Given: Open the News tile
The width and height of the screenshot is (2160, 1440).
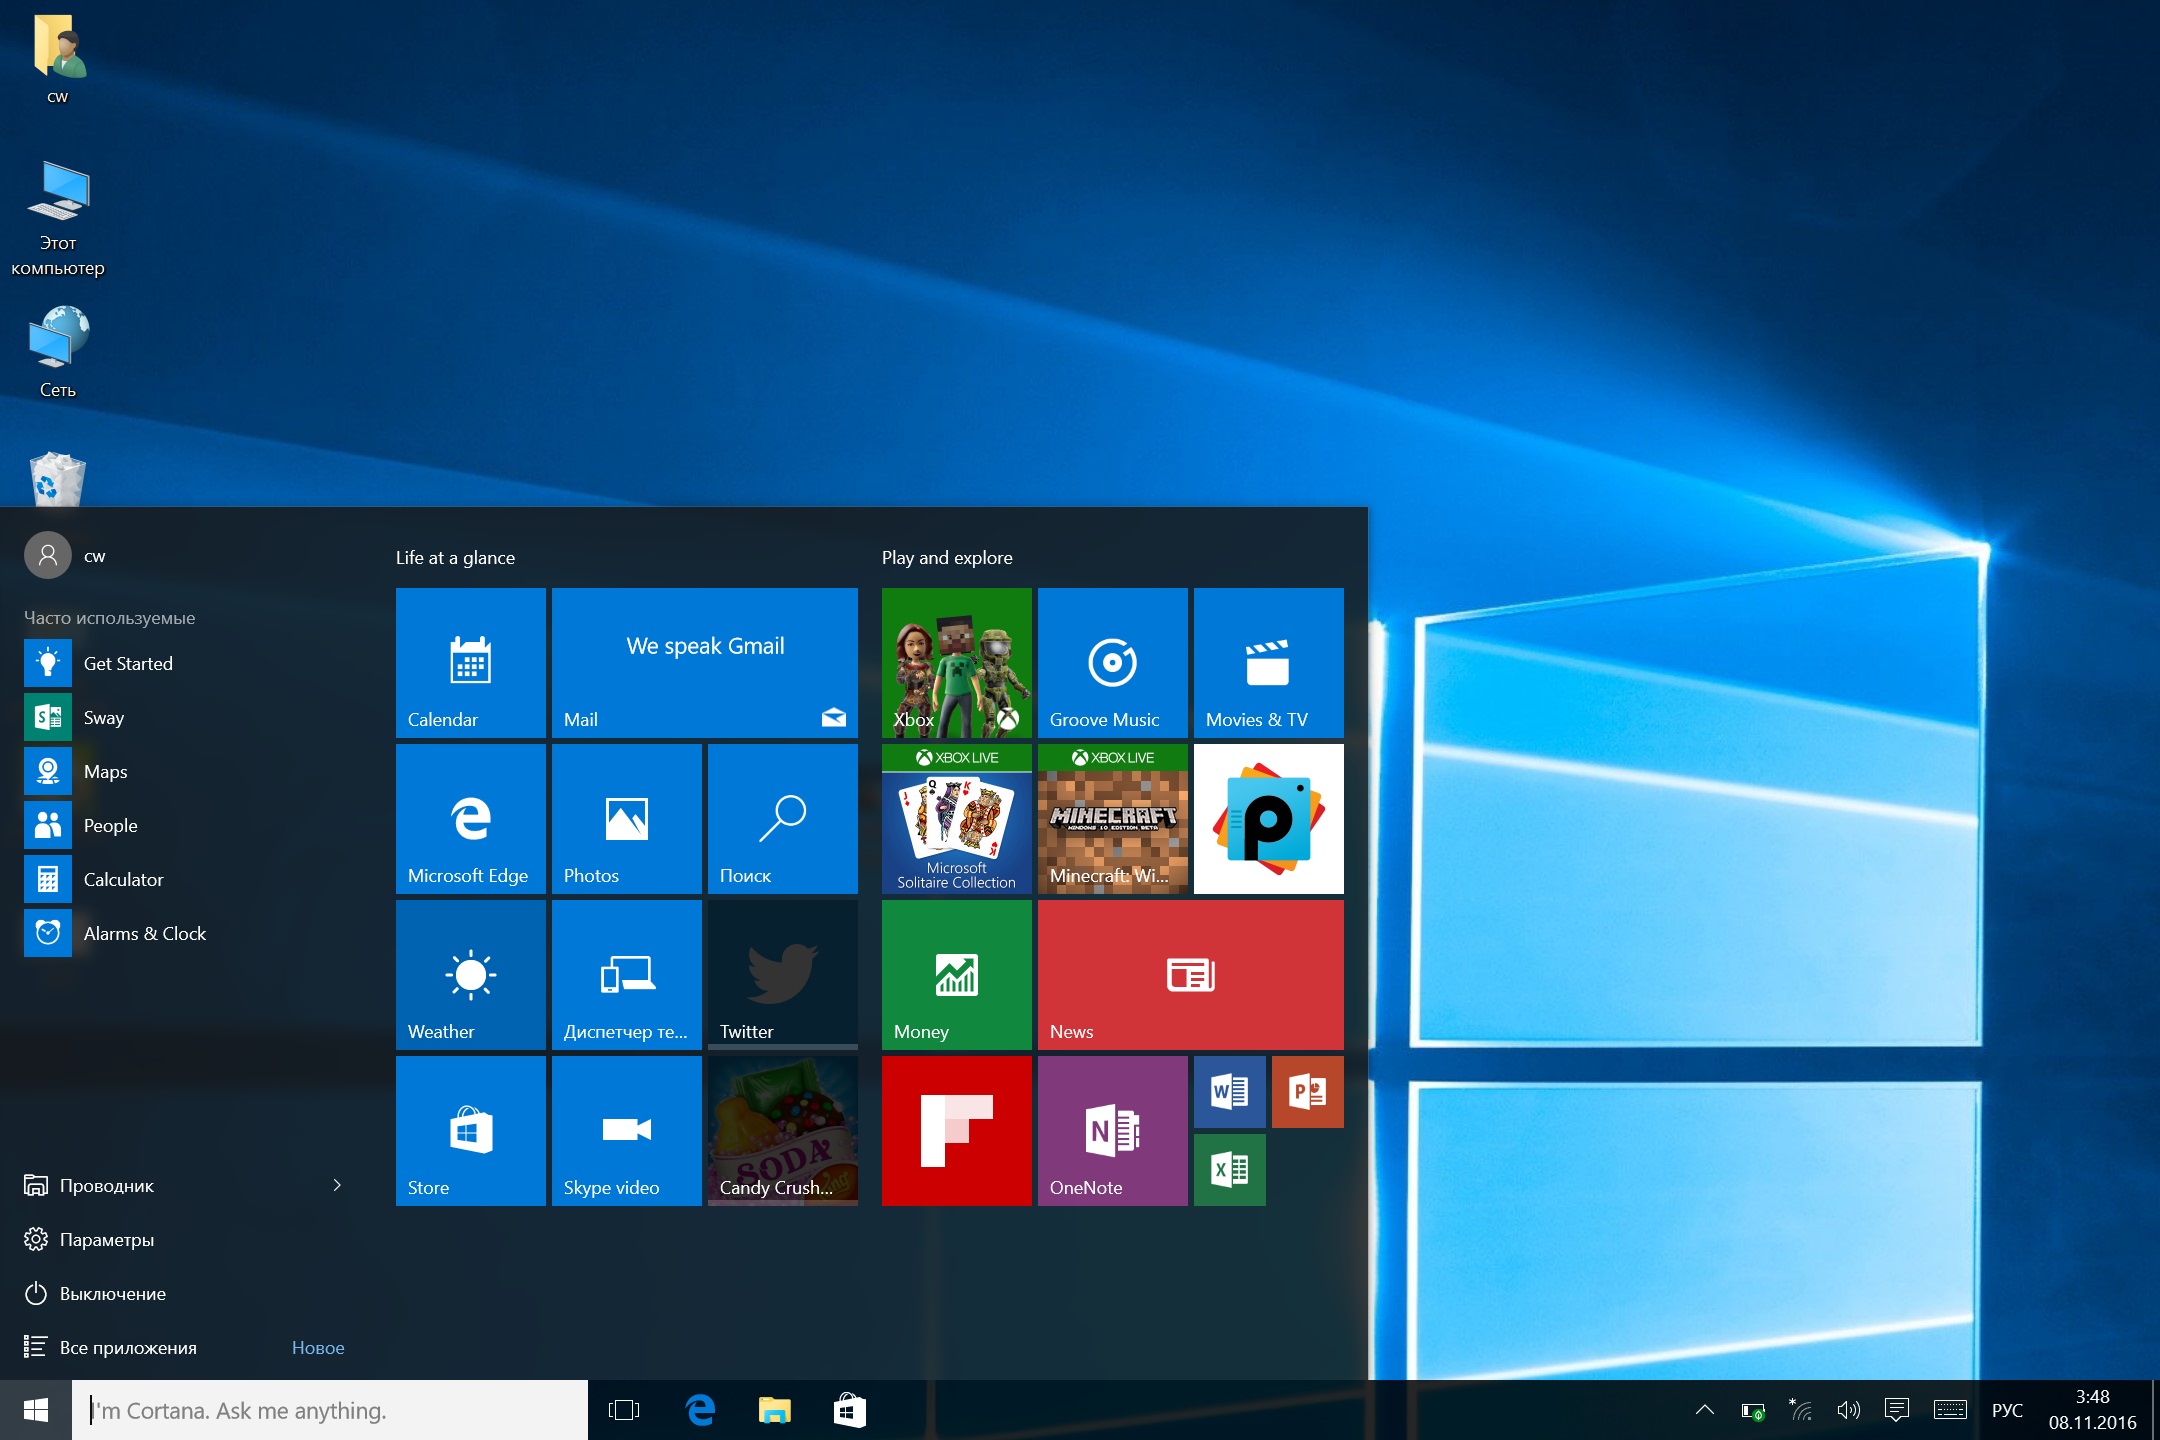Looking at the screenshot, I should pyautogui.click(x=1190, y=974).
